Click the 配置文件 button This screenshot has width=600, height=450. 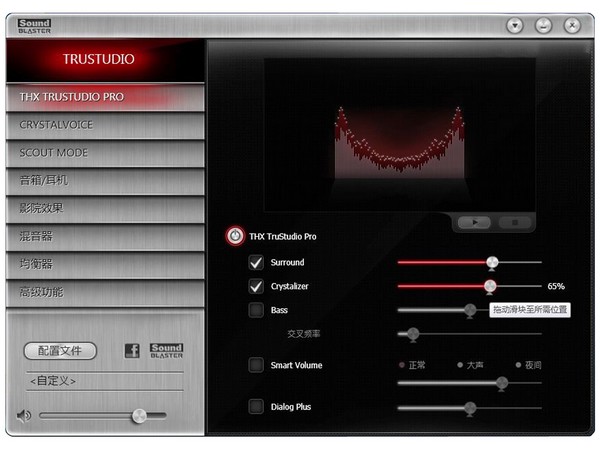pos(60,351)
